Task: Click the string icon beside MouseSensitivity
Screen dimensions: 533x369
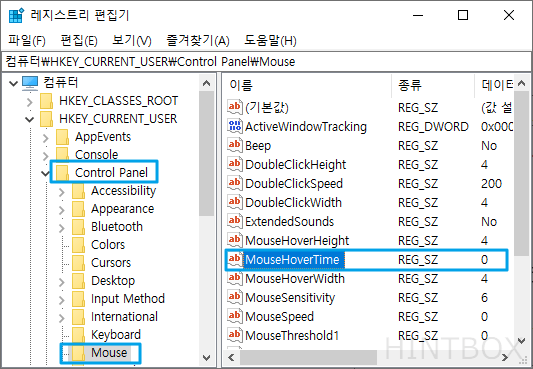Action: (235, 297)
